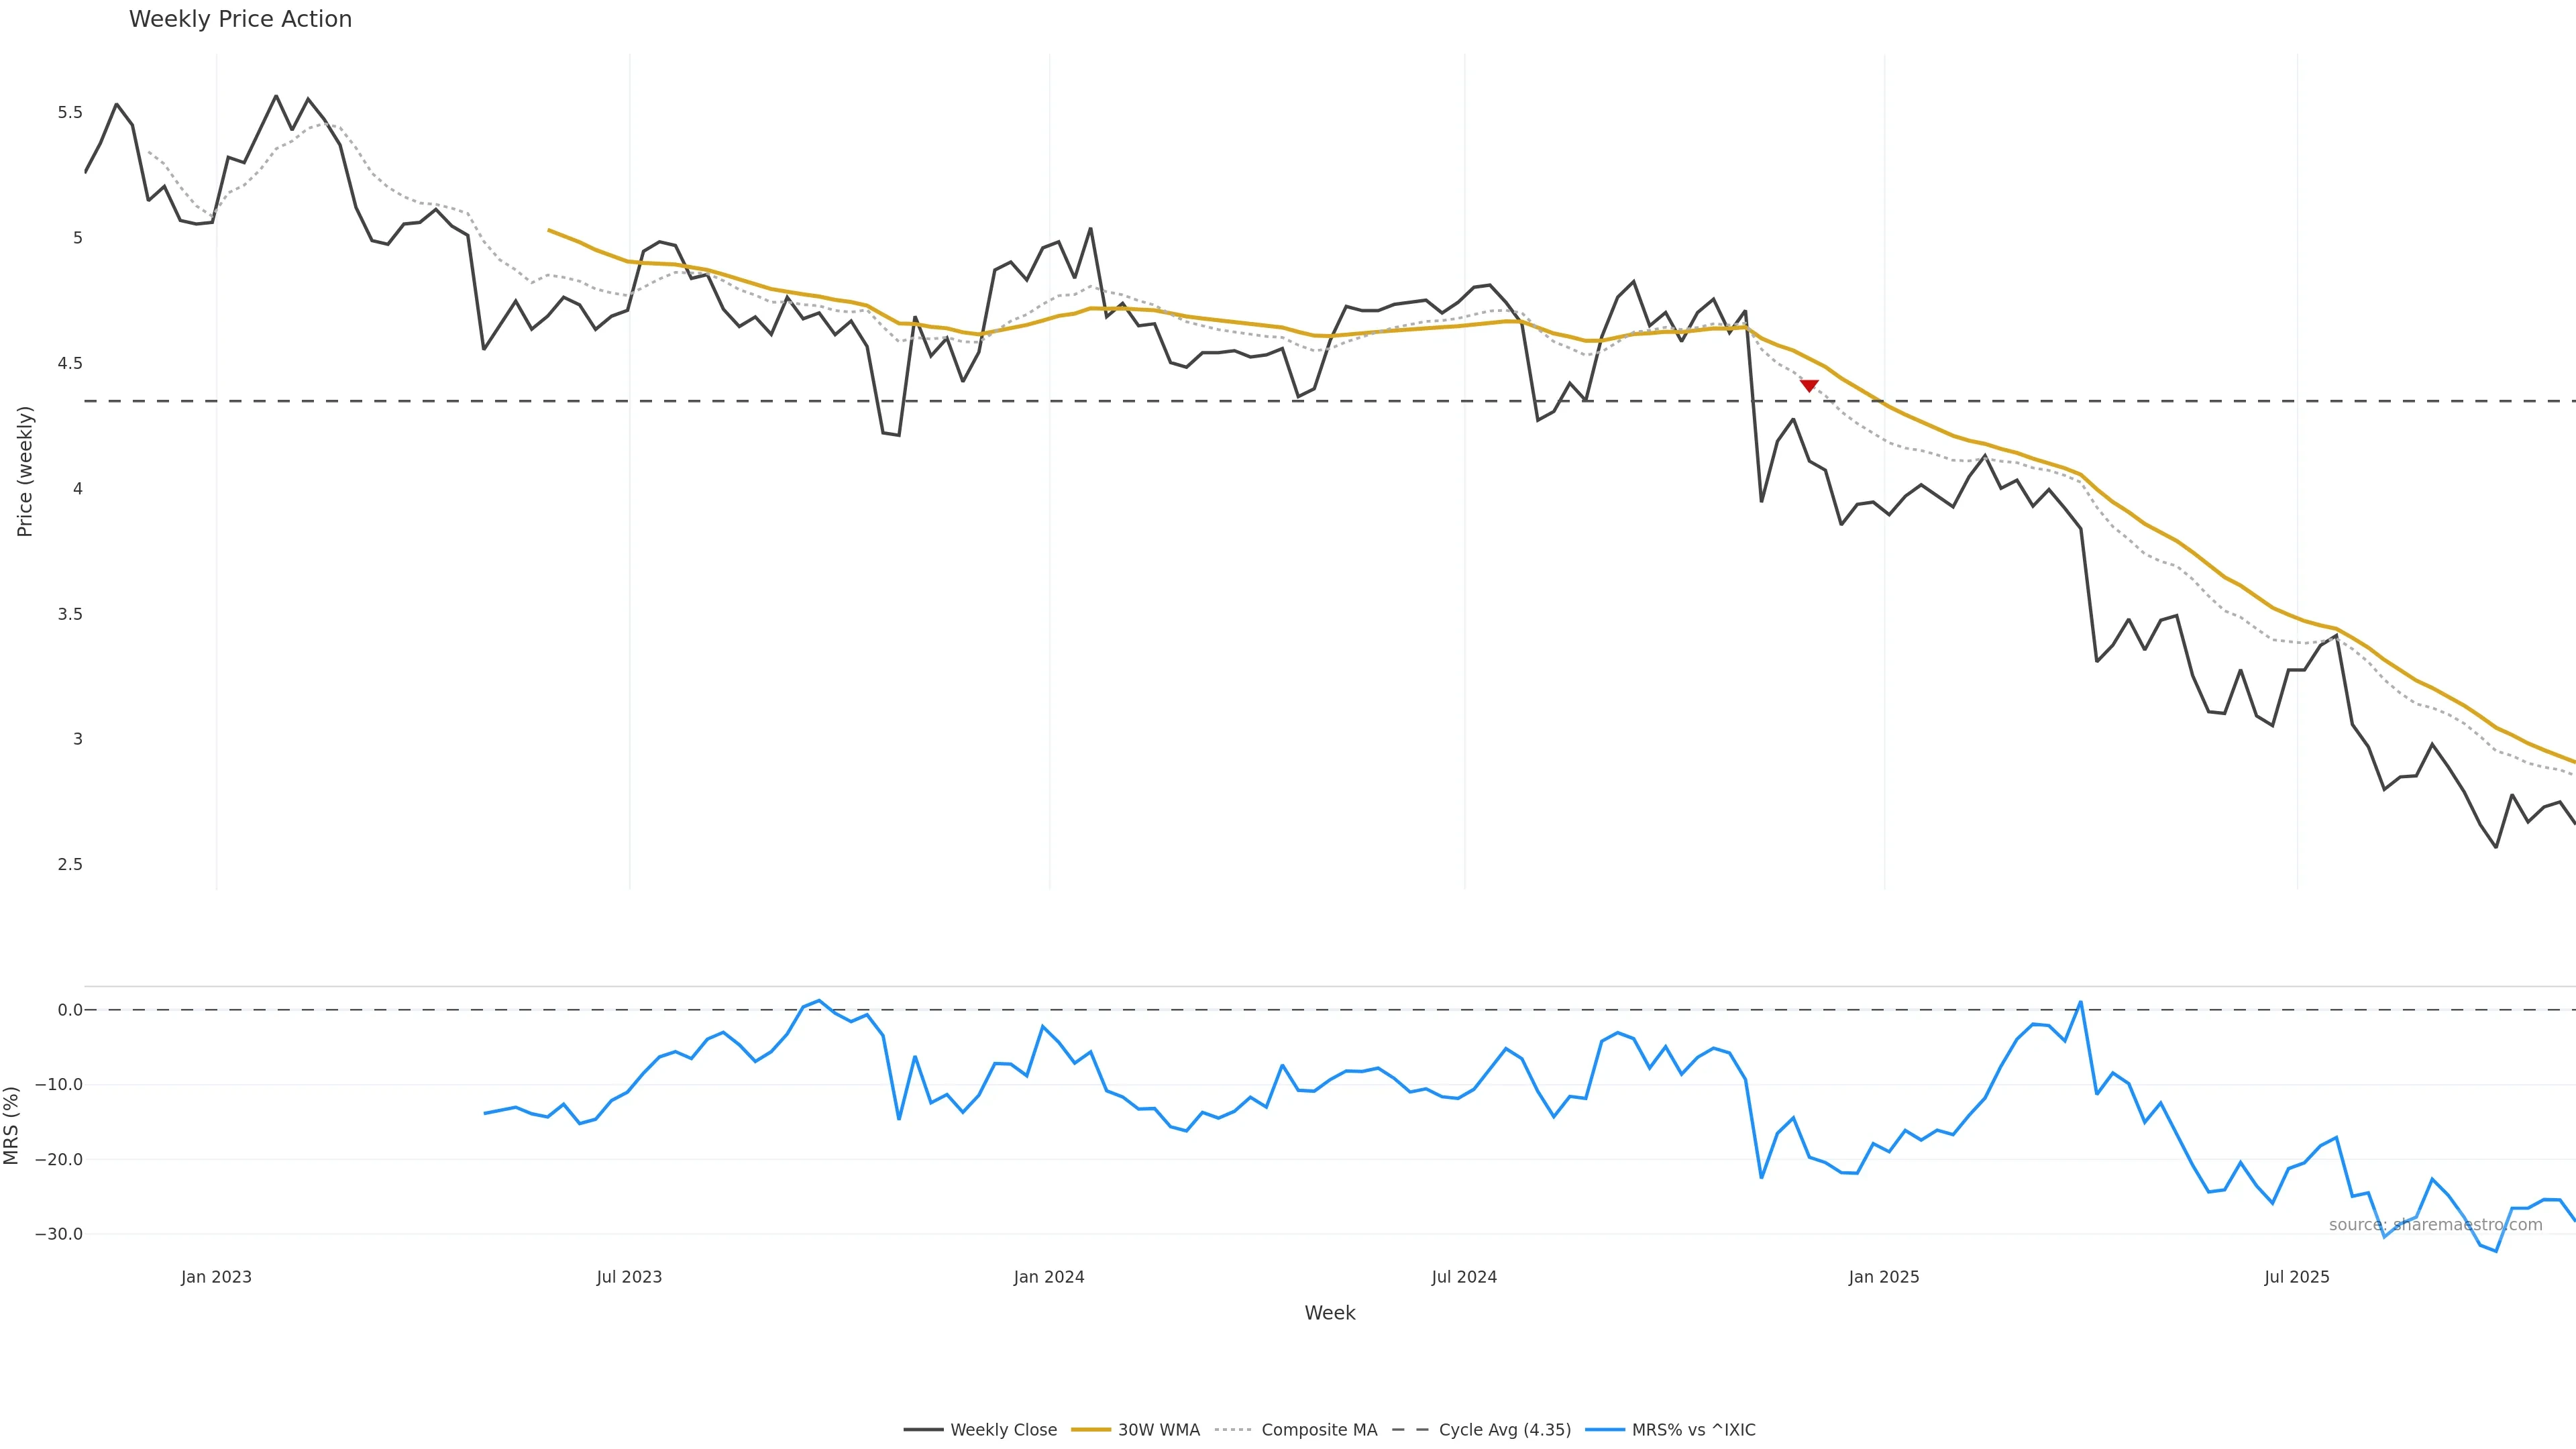
Task: Click the 2.5 price axis tick
Action: click(70, 864)
